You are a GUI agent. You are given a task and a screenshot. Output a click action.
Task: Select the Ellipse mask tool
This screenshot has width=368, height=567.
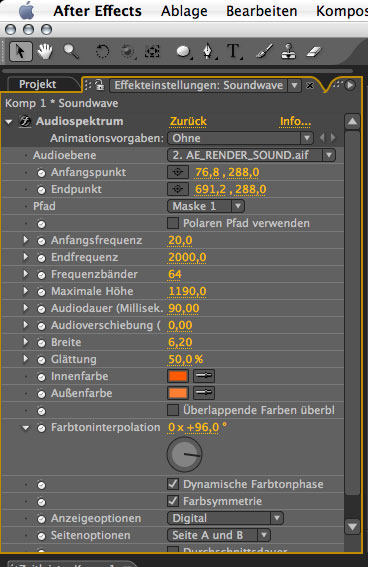[184, 52]
